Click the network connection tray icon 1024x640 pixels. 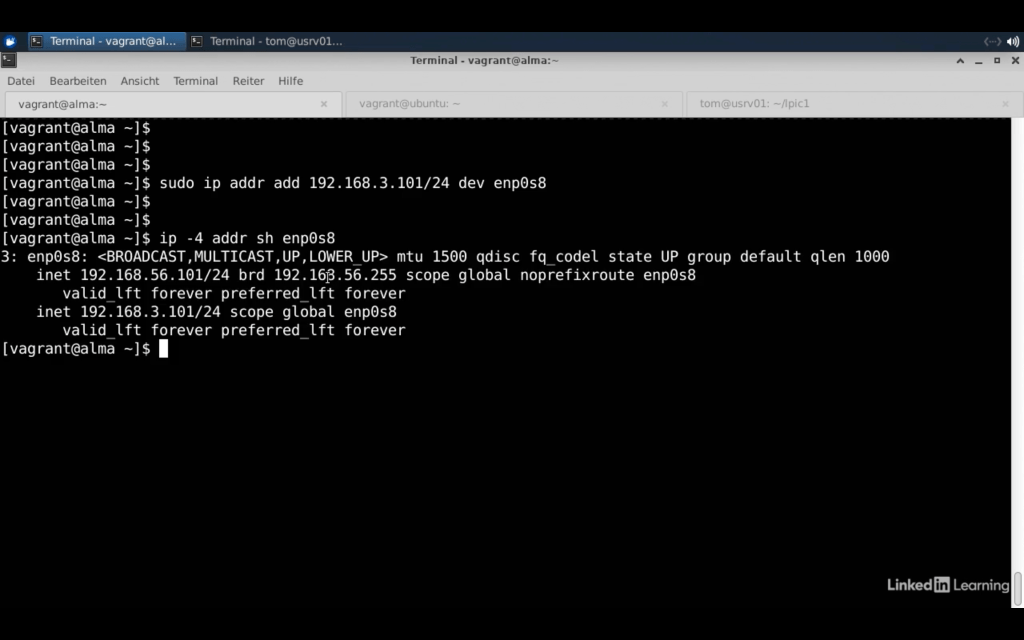click(x=992, y=41)
